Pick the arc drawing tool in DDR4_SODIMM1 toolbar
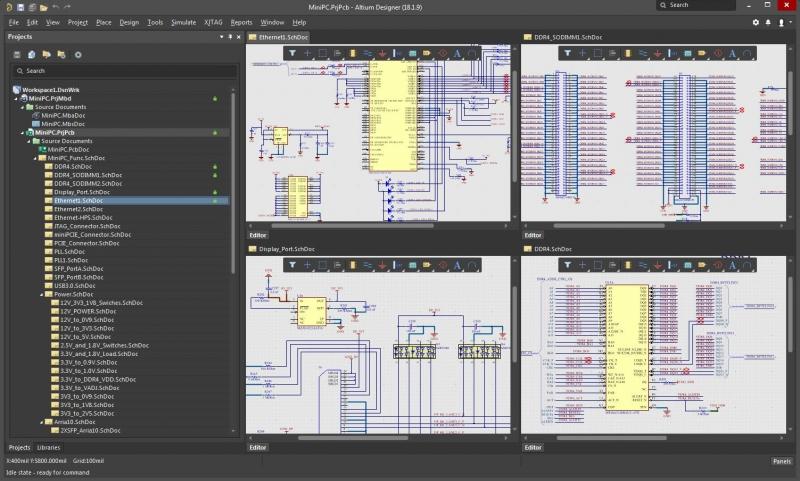Screen dimensions: 800x481 747,53
